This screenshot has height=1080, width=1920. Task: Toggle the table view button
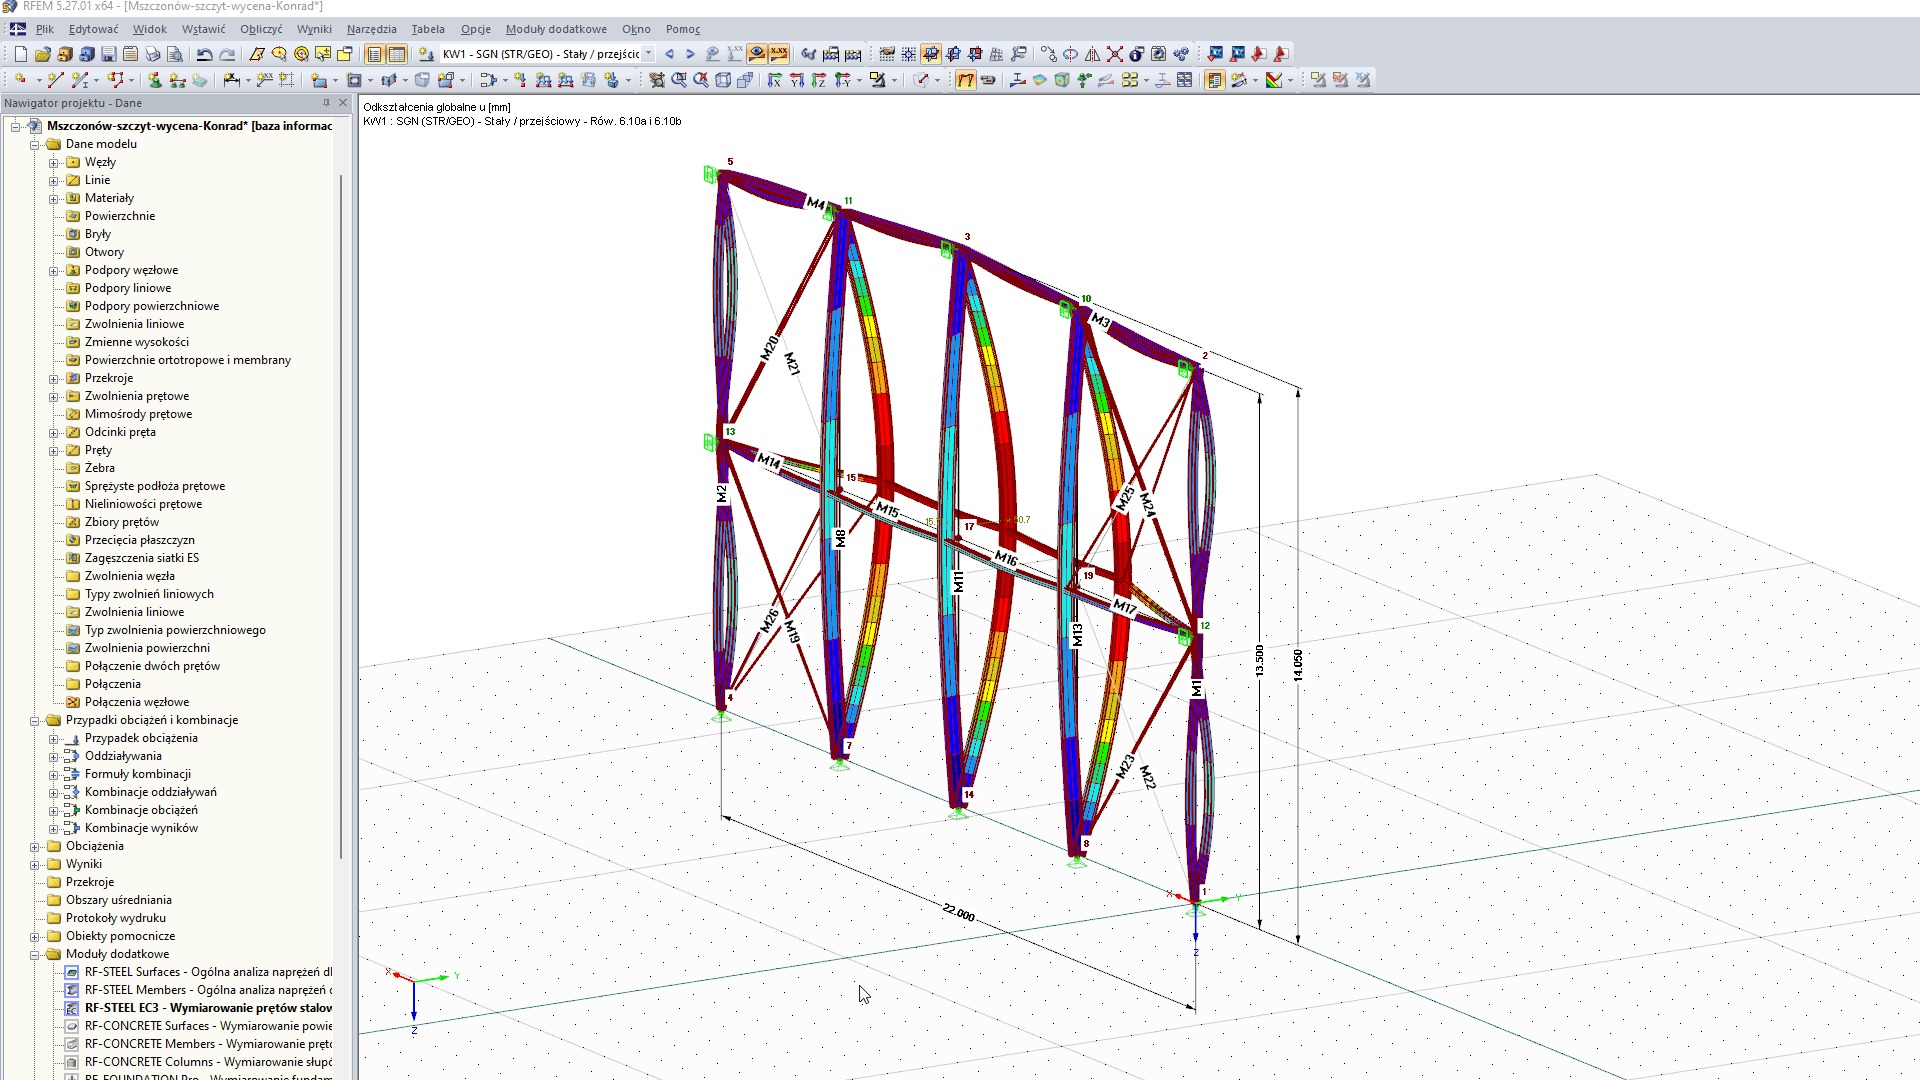point(398,54)
